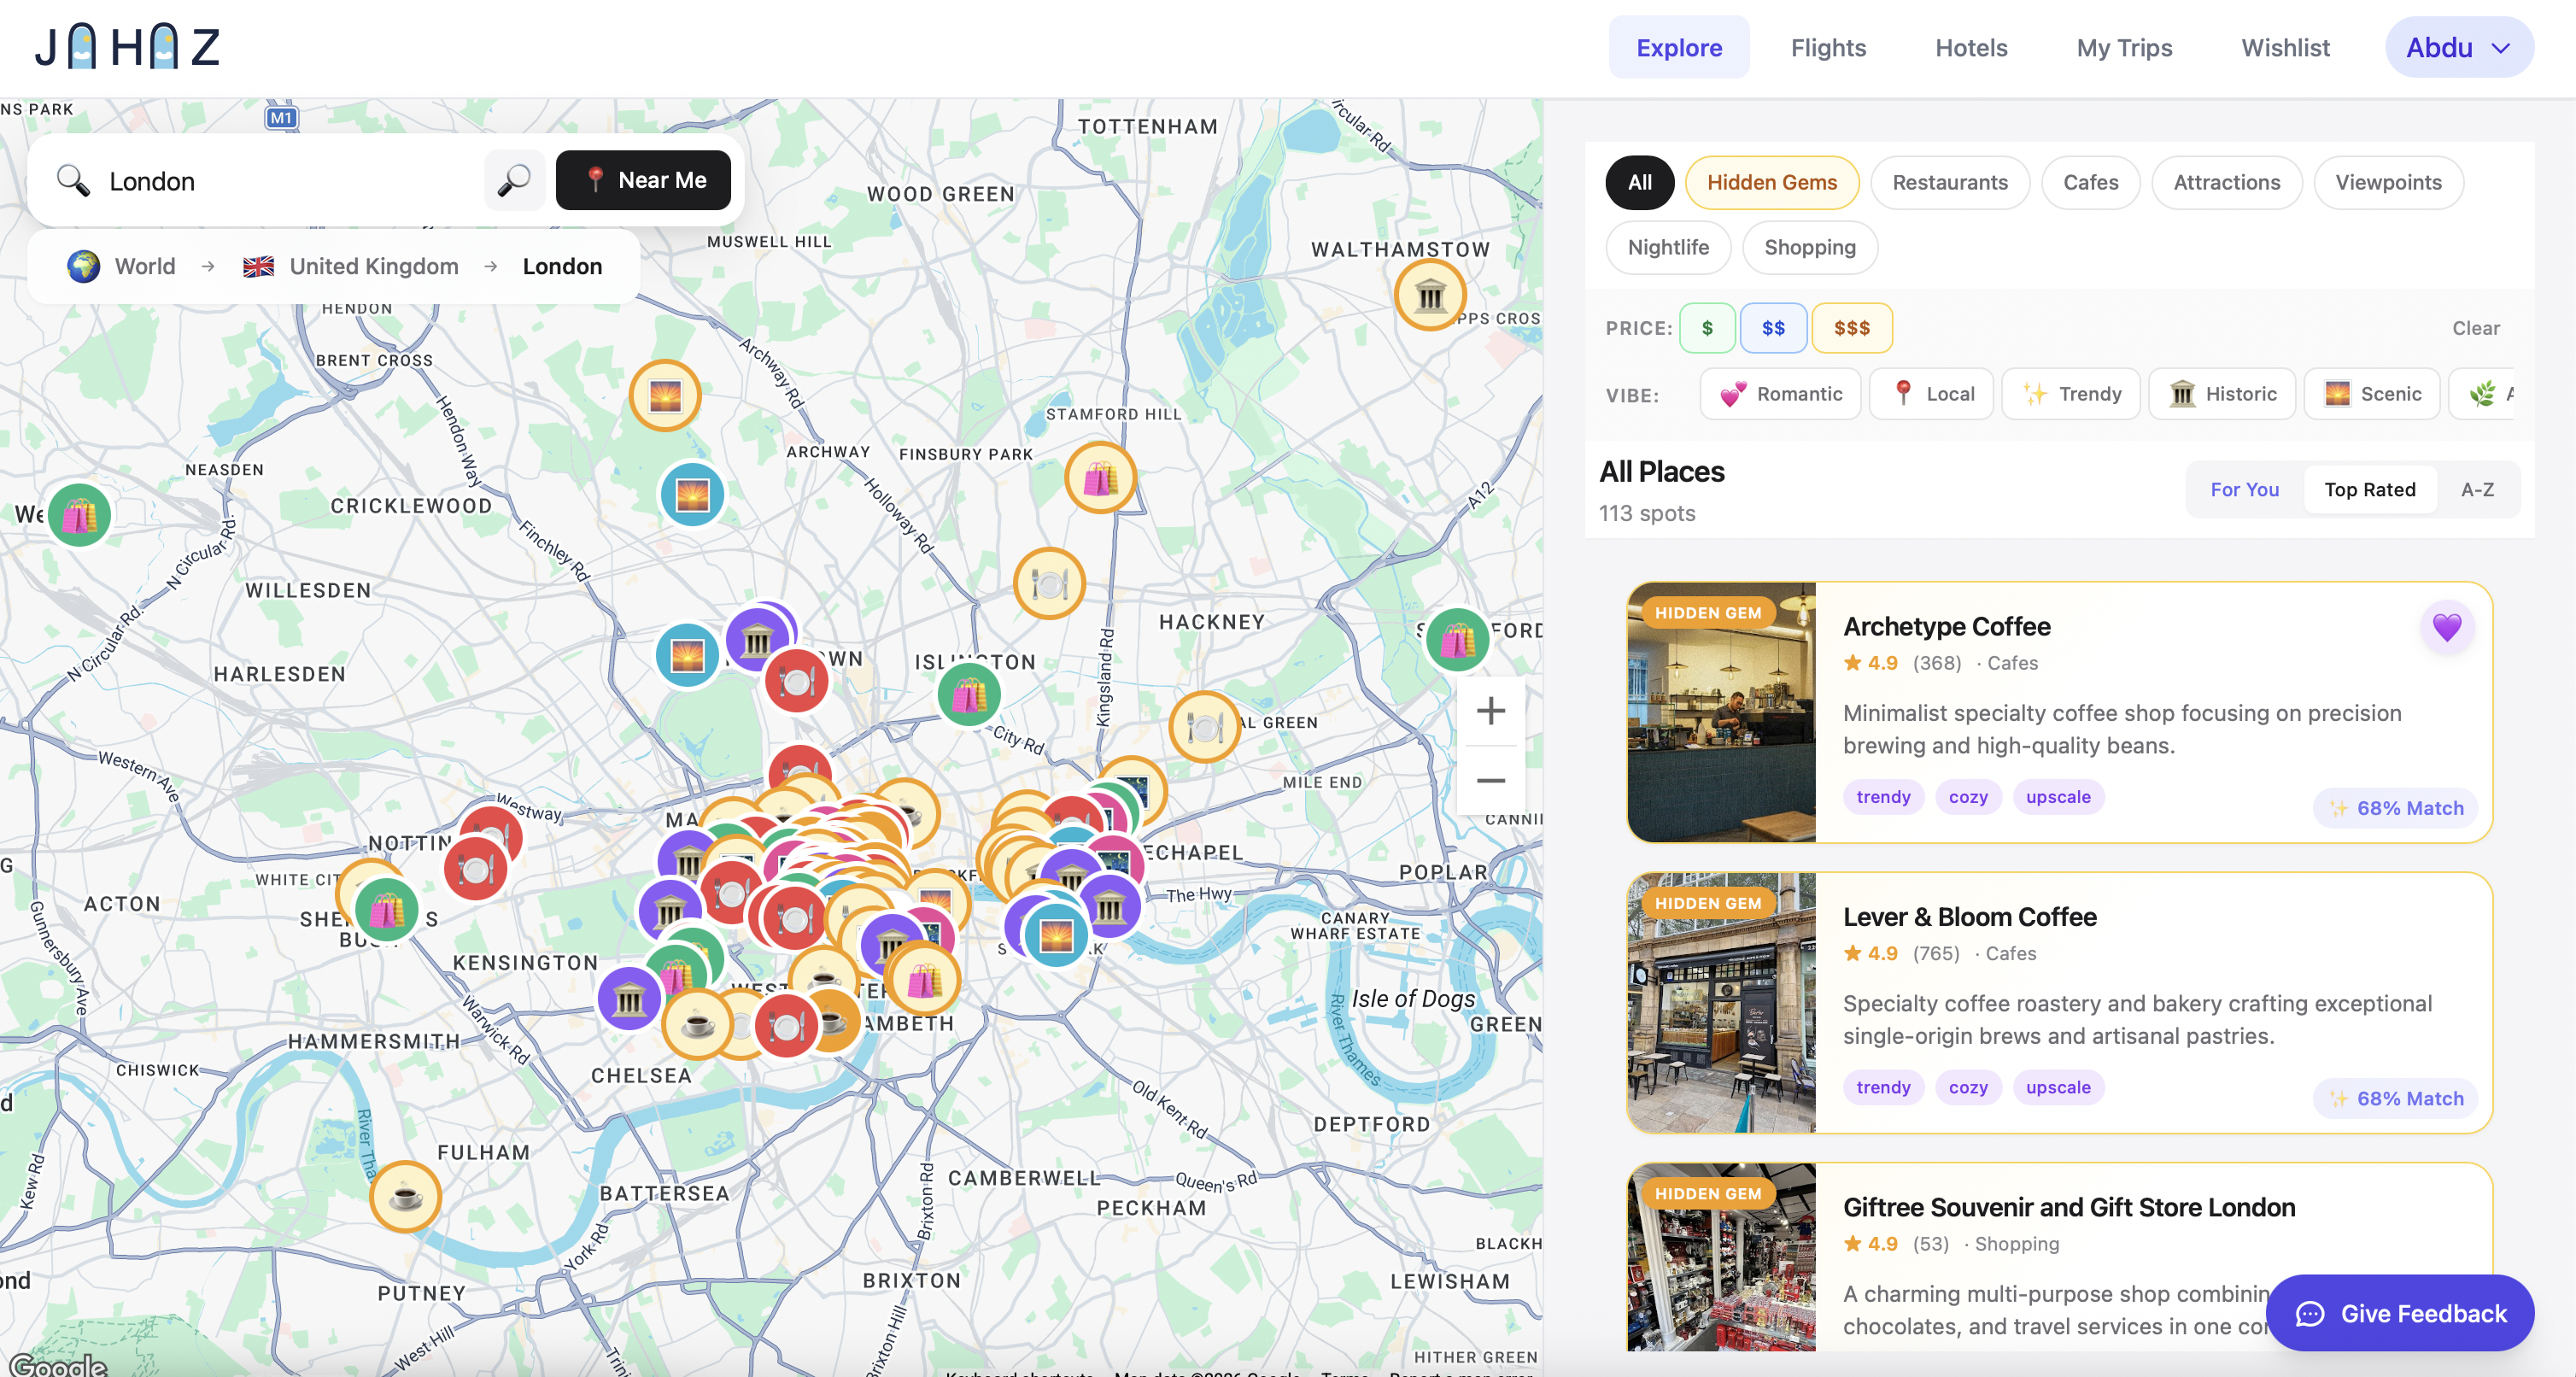
Task: Open the Abdu account dropdown
Action: (2458, 47)
